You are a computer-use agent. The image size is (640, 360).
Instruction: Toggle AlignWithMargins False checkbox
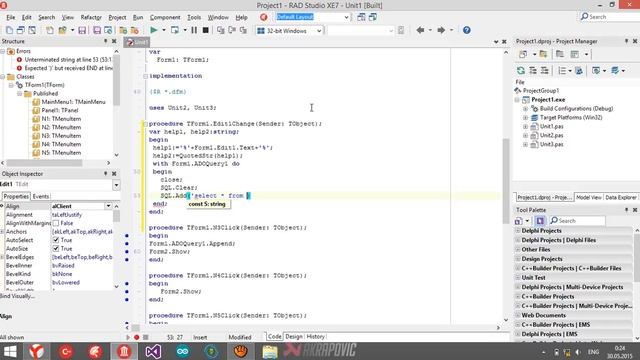point(56,223)
